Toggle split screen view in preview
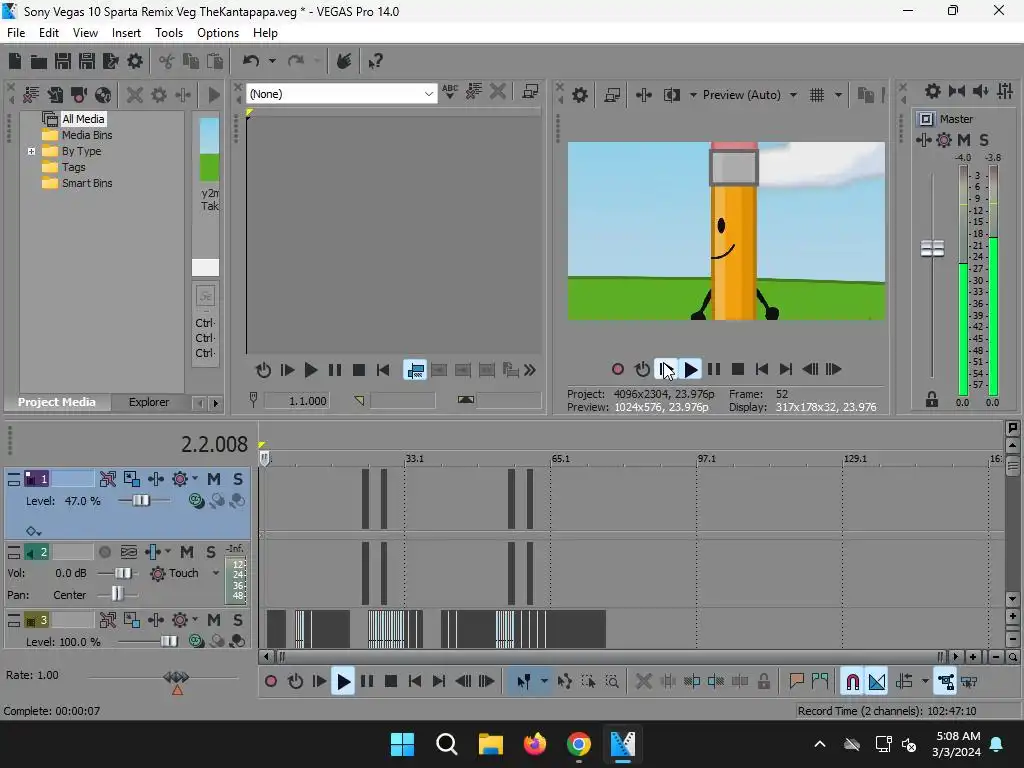 point(671,95)
